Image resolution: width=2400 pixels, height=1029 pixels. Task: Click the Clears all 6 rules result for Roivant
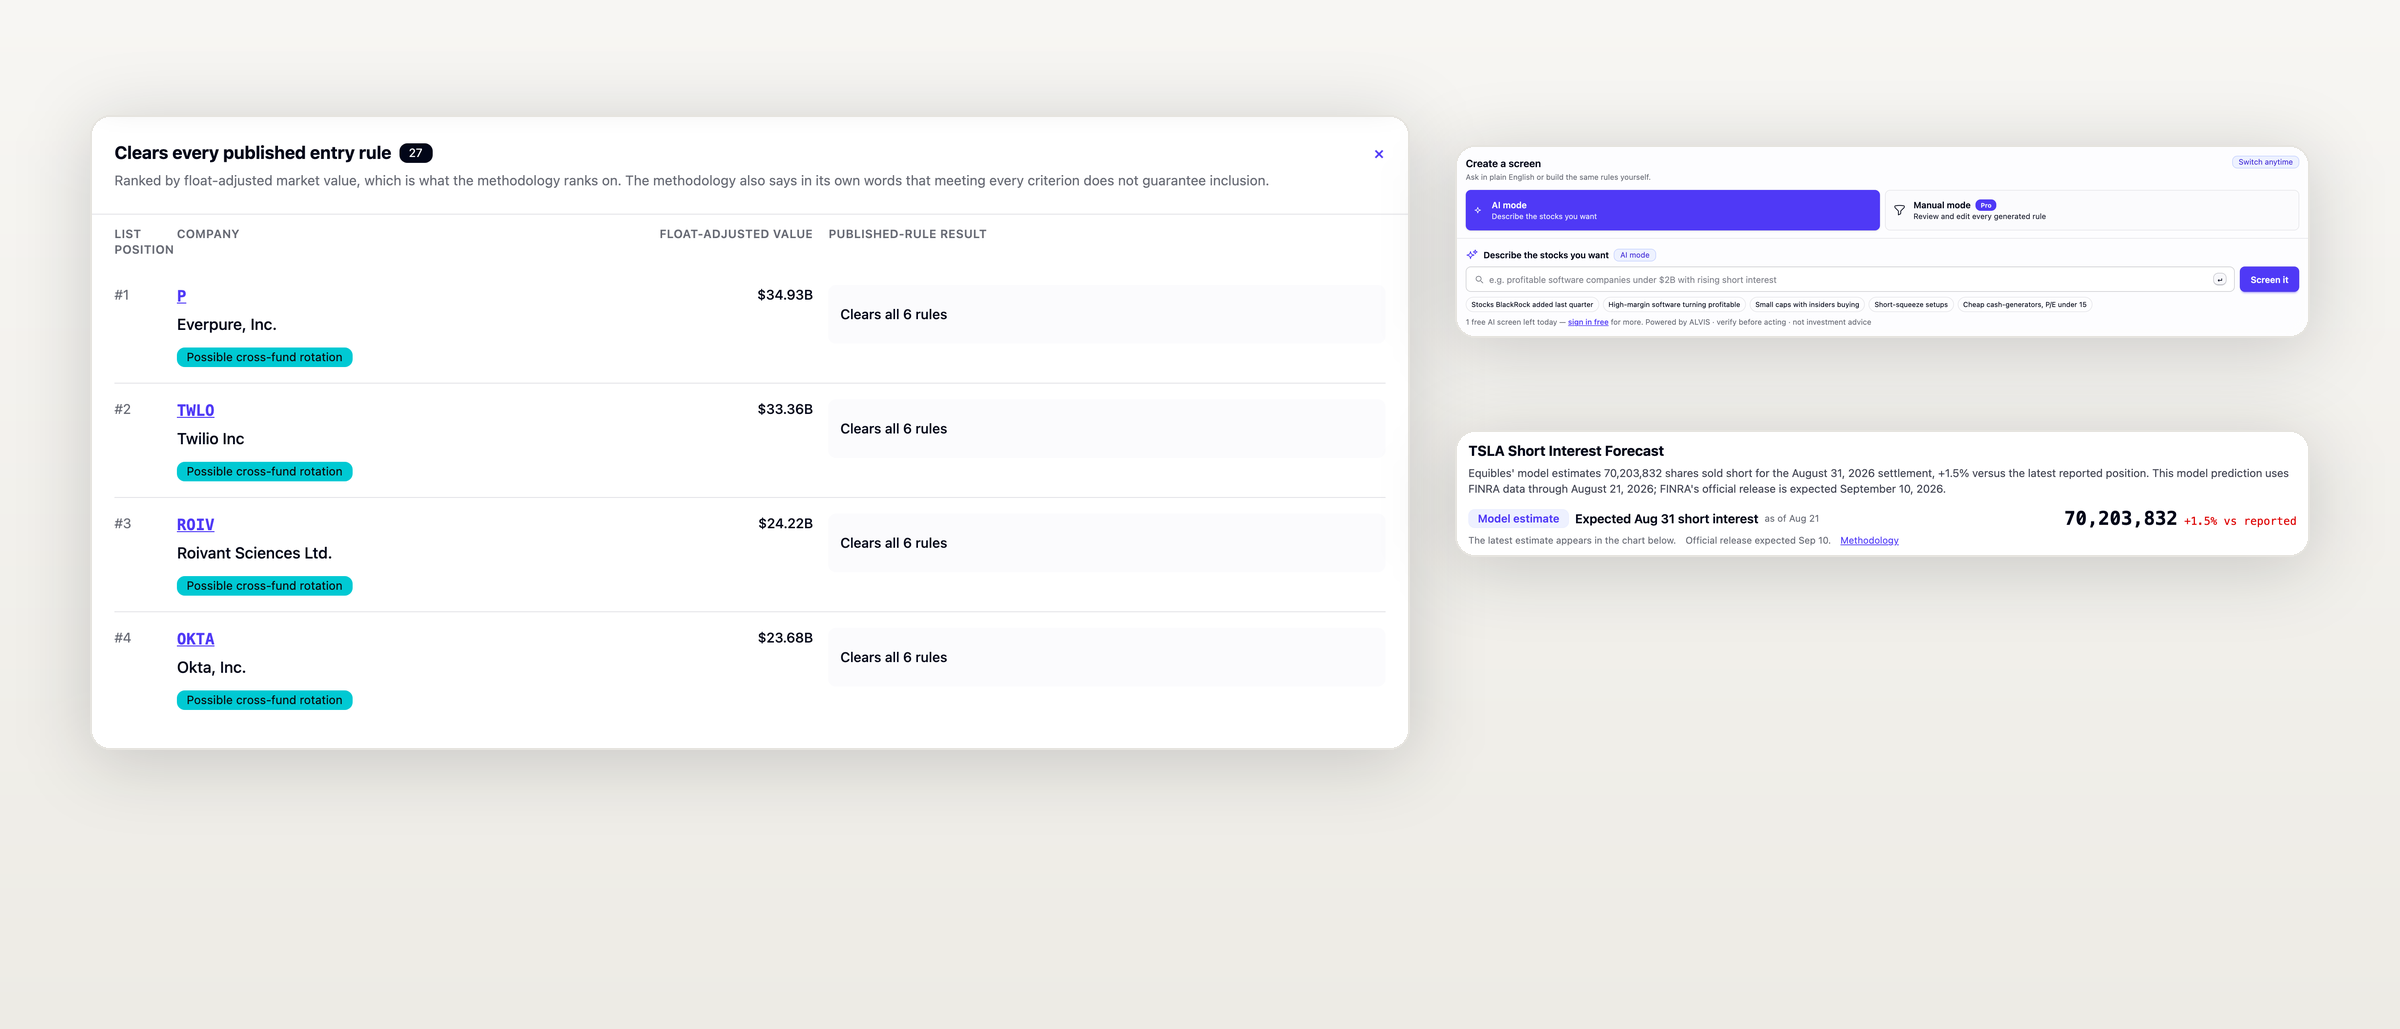(1106, 543)
